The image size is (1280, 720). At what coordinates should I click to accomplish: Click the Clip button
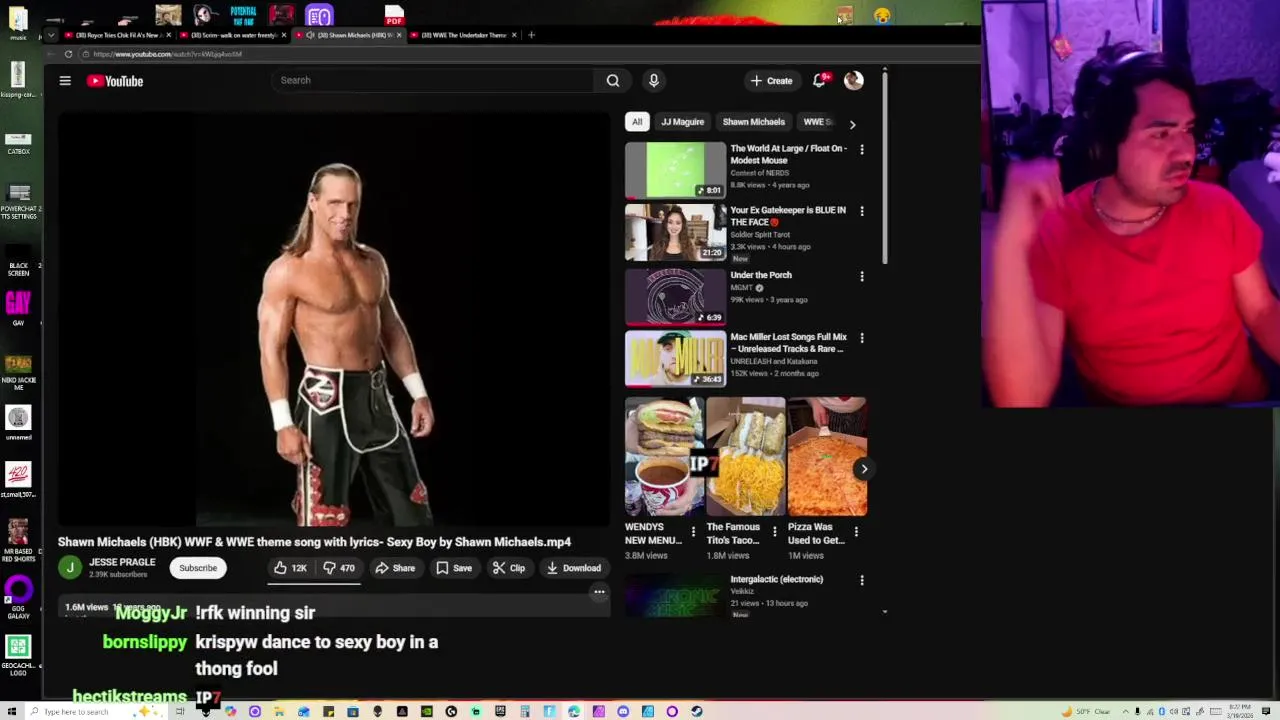509,568
